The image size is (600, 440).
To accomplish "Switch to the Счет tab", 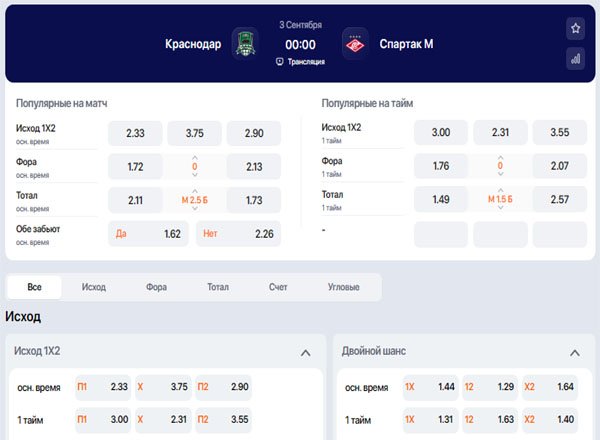I will tap(278, 287).
